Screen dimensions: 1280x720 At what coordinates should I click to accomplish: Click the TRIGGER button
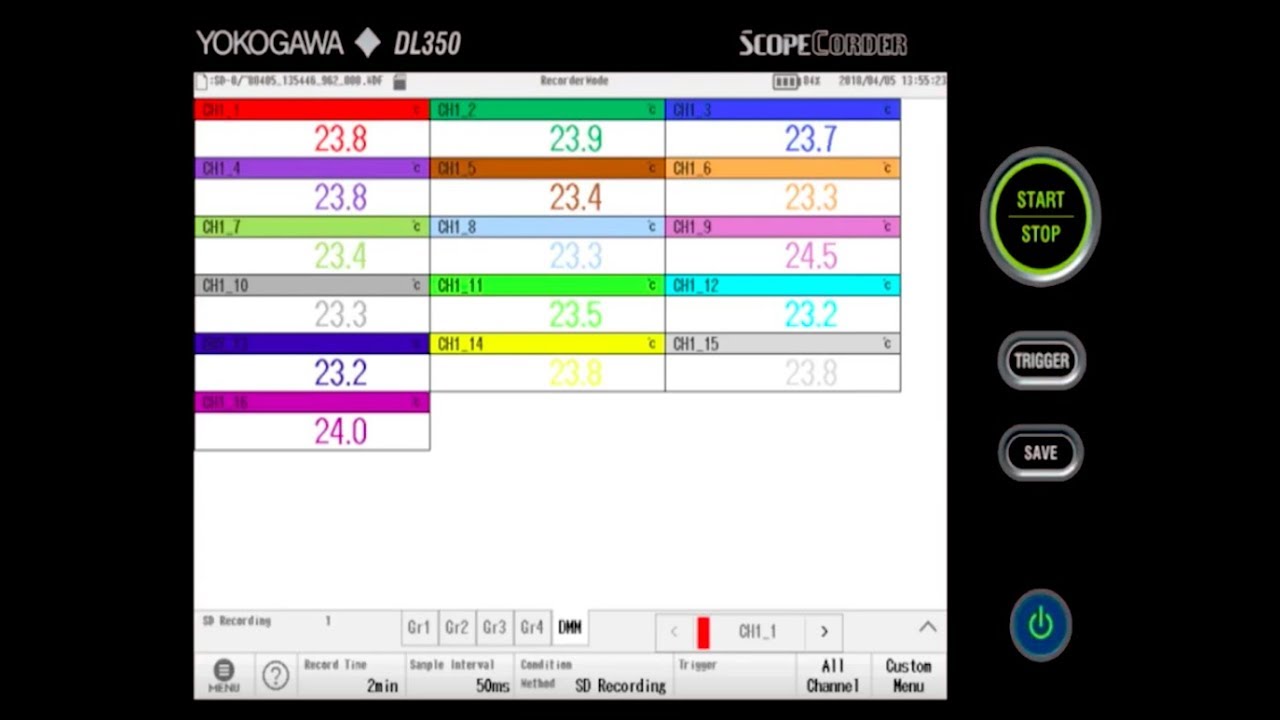pos(1041,361)
